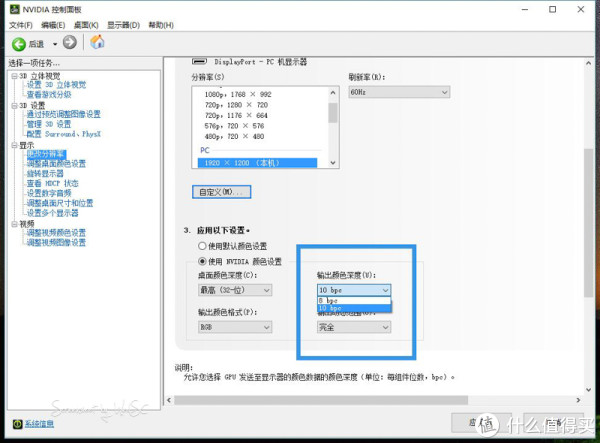This screenshot has width=600, height=443.
Task: Select 1920 × 1200 (本机) resolution
Action: pos(257,163)
